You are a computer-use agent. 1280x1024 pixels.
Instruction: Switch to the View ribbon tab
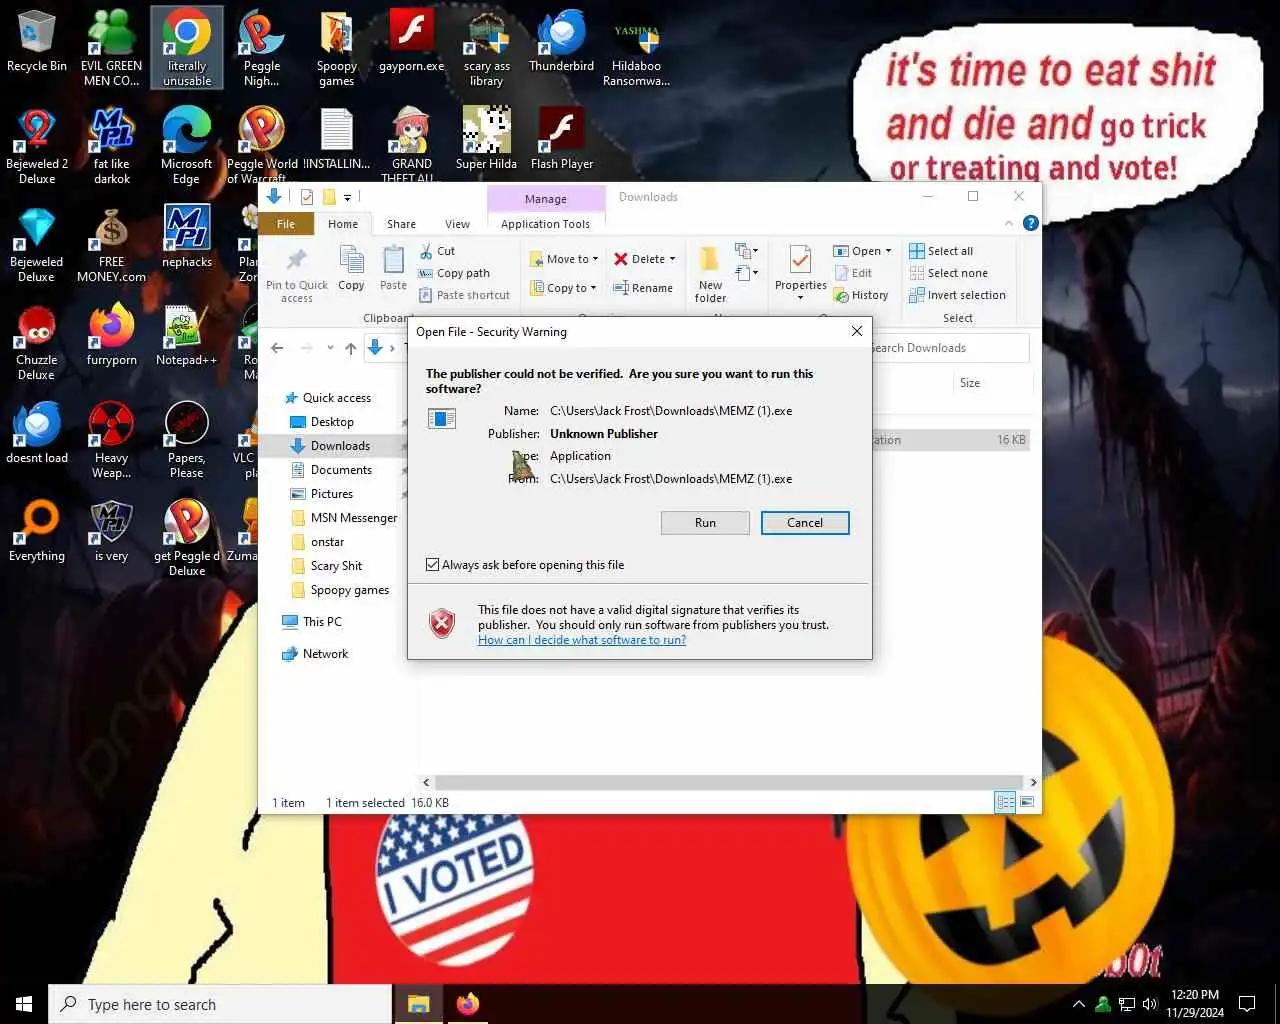coord(457,224)
